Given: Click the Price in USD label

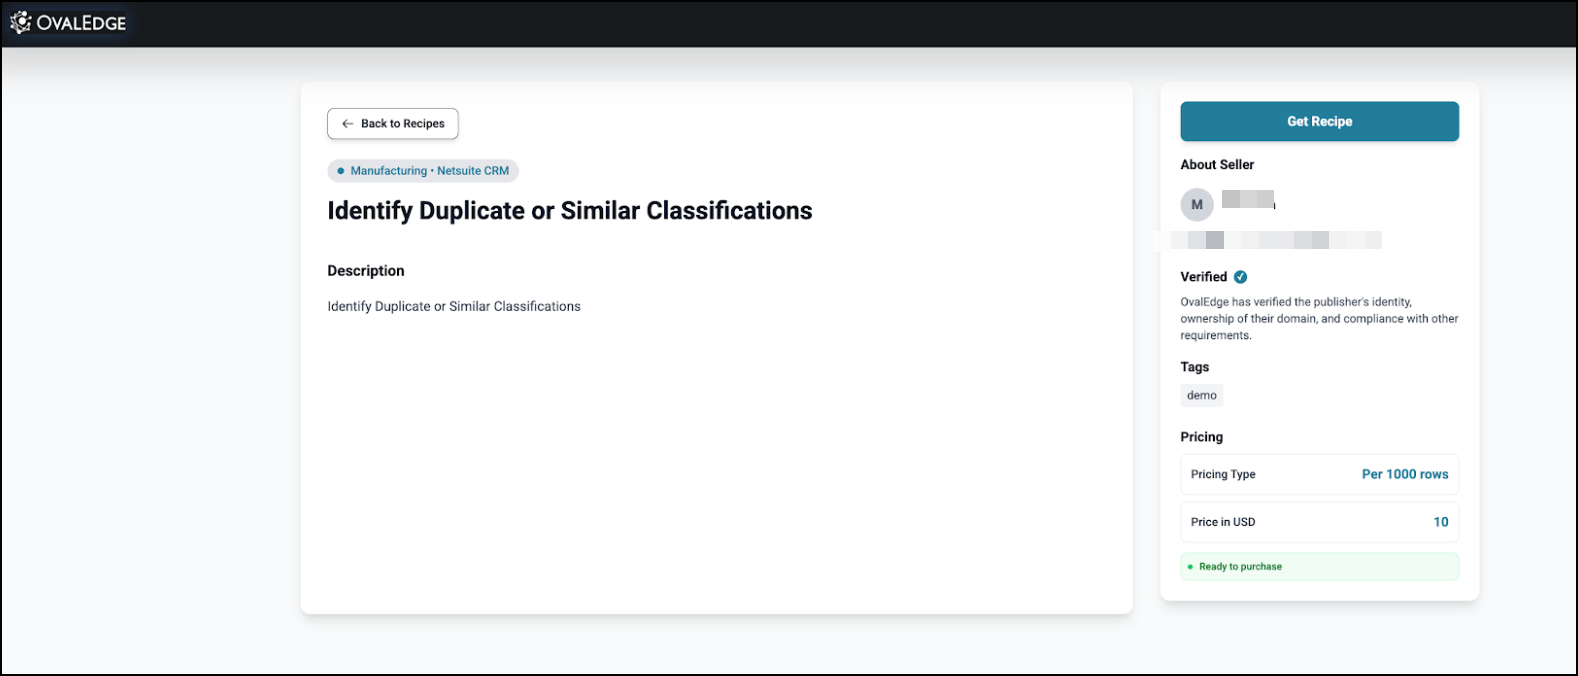Looking at the screenshot, I should point(1223,522).
